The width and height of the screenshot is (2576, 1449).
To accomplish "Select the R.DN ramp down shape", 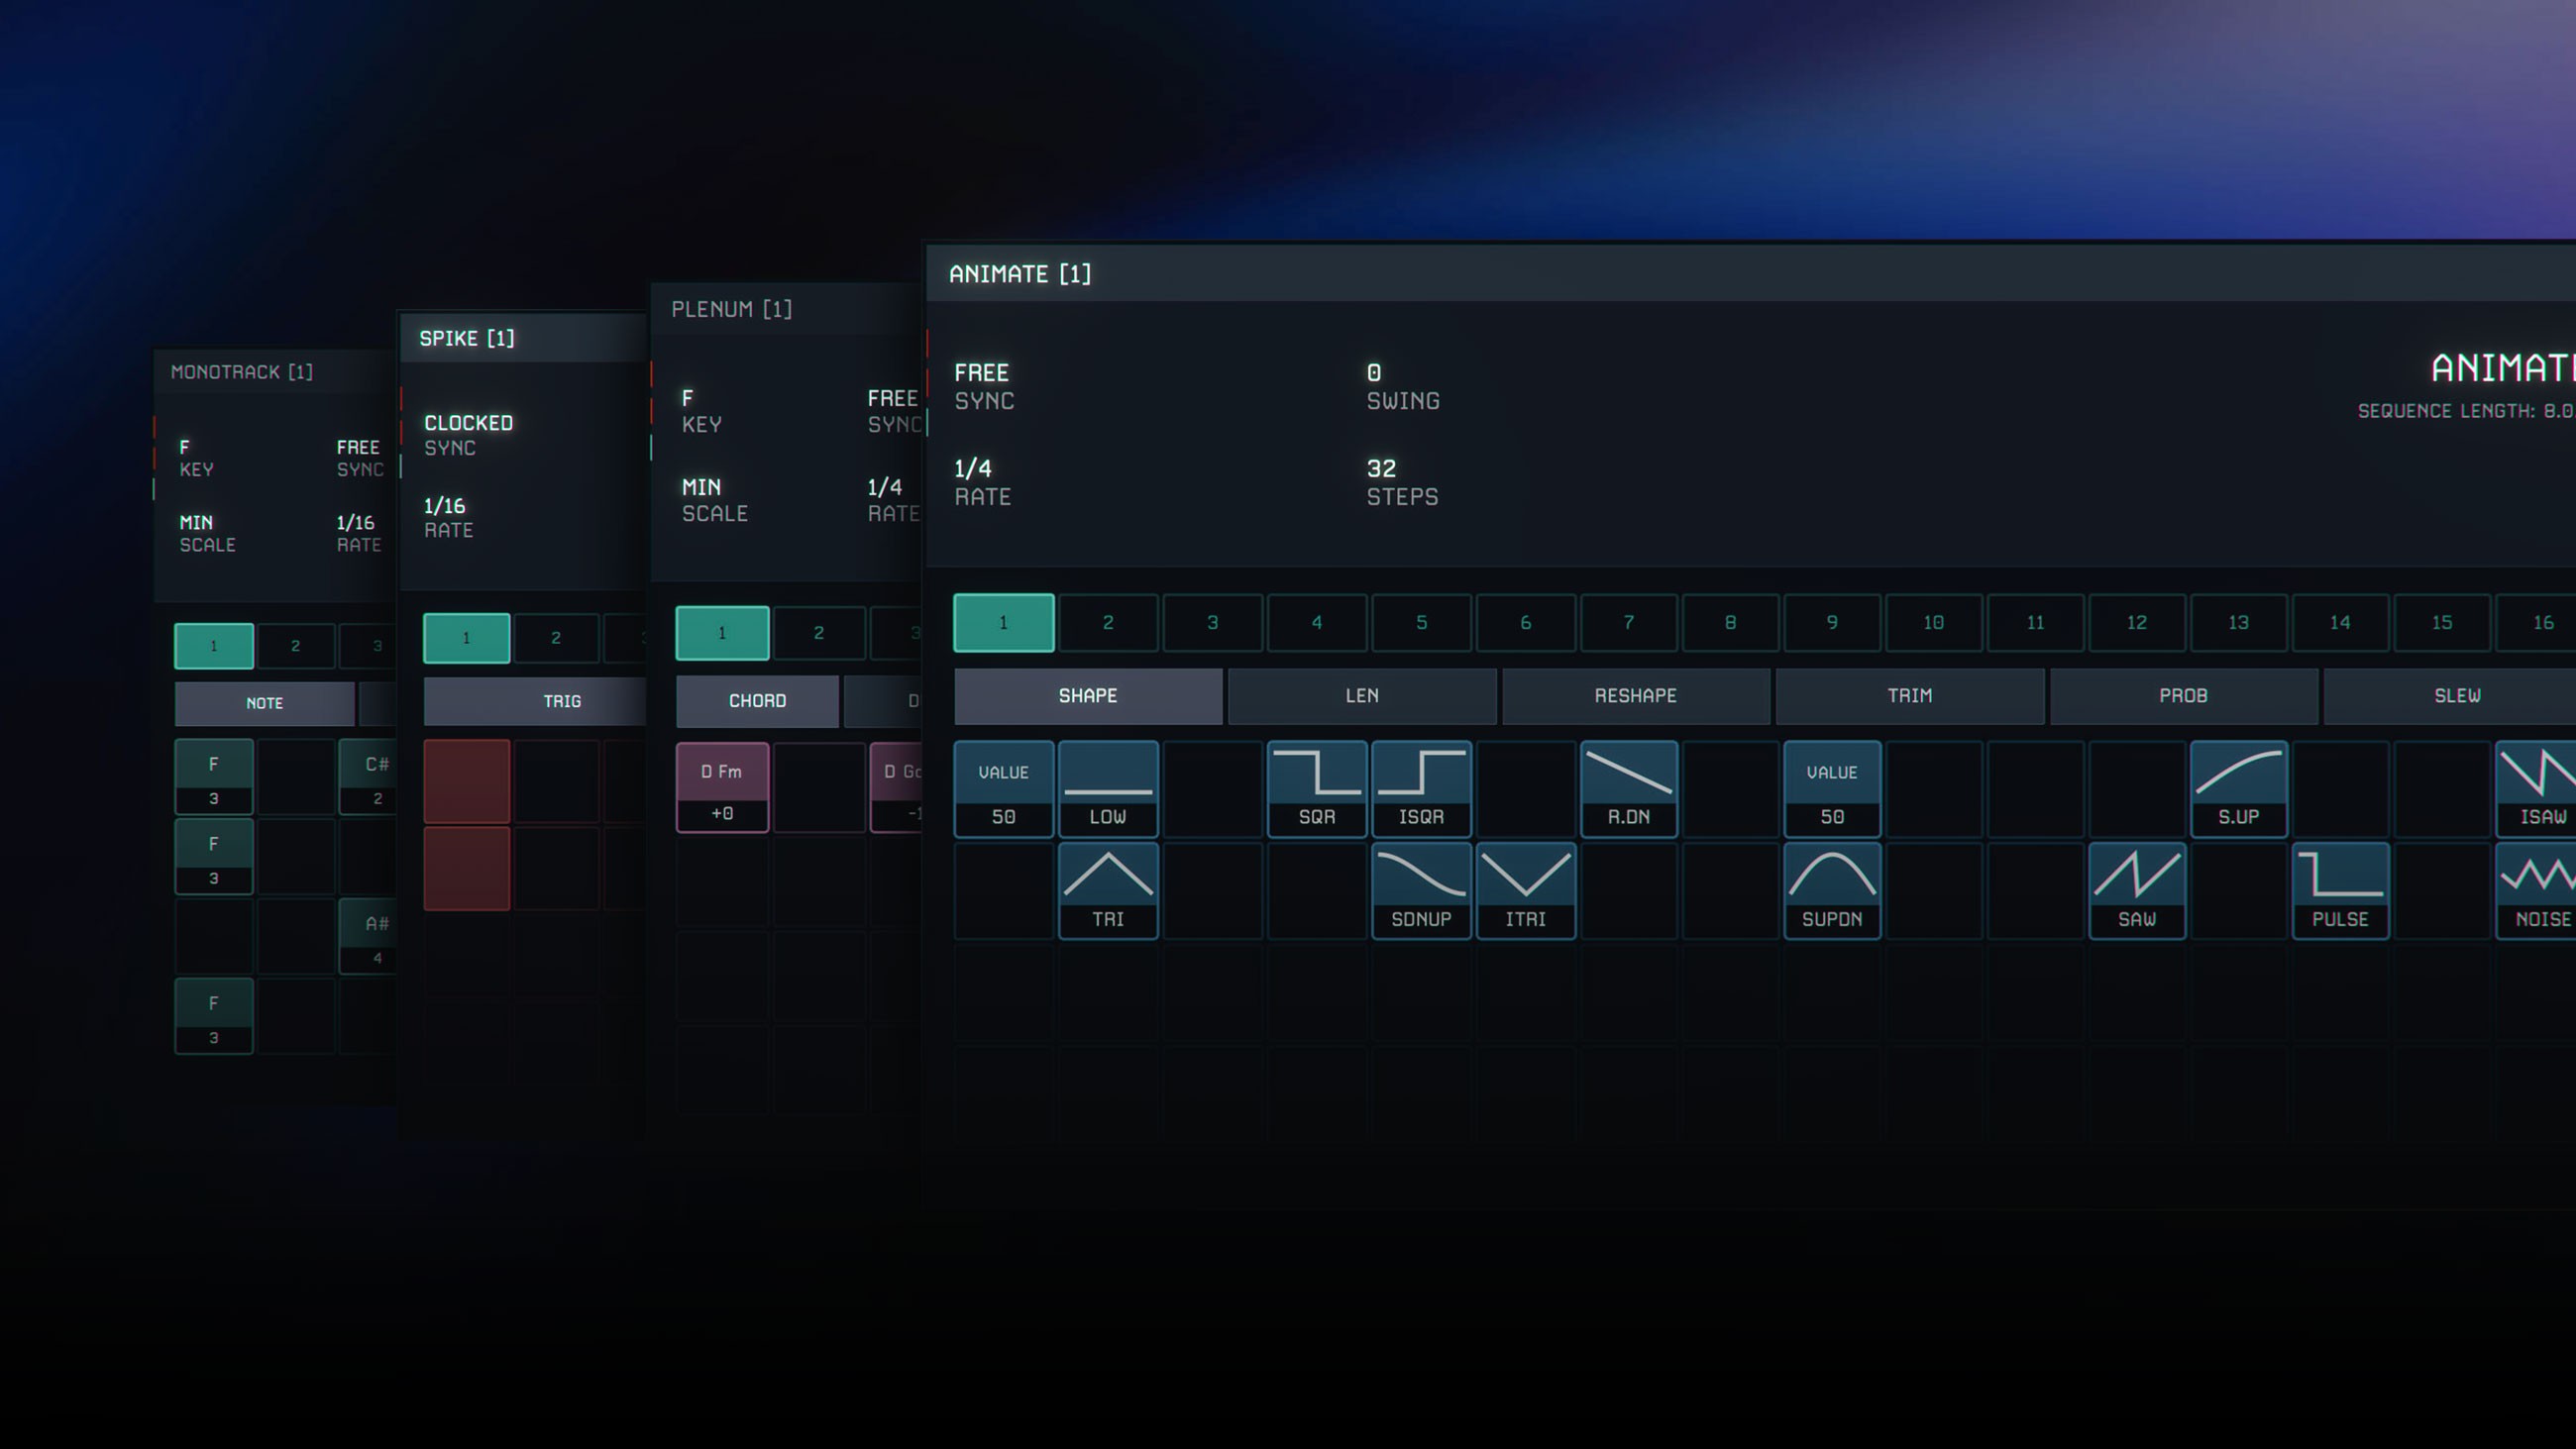I will pyautogui.click(x=1628, y=788).
